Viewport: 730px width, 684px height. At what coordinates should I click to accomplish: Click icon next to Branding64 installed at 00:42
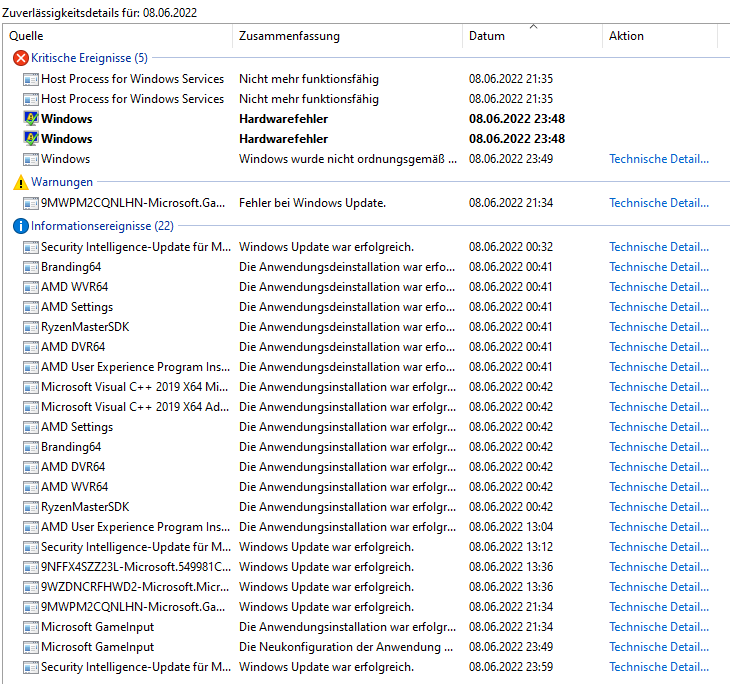coord(31,447)
